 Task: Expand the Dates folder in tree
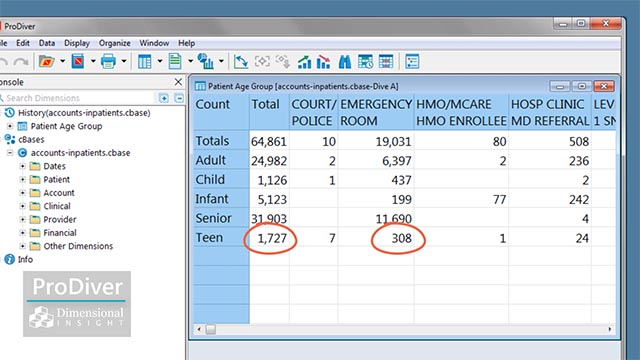[22, 166]
